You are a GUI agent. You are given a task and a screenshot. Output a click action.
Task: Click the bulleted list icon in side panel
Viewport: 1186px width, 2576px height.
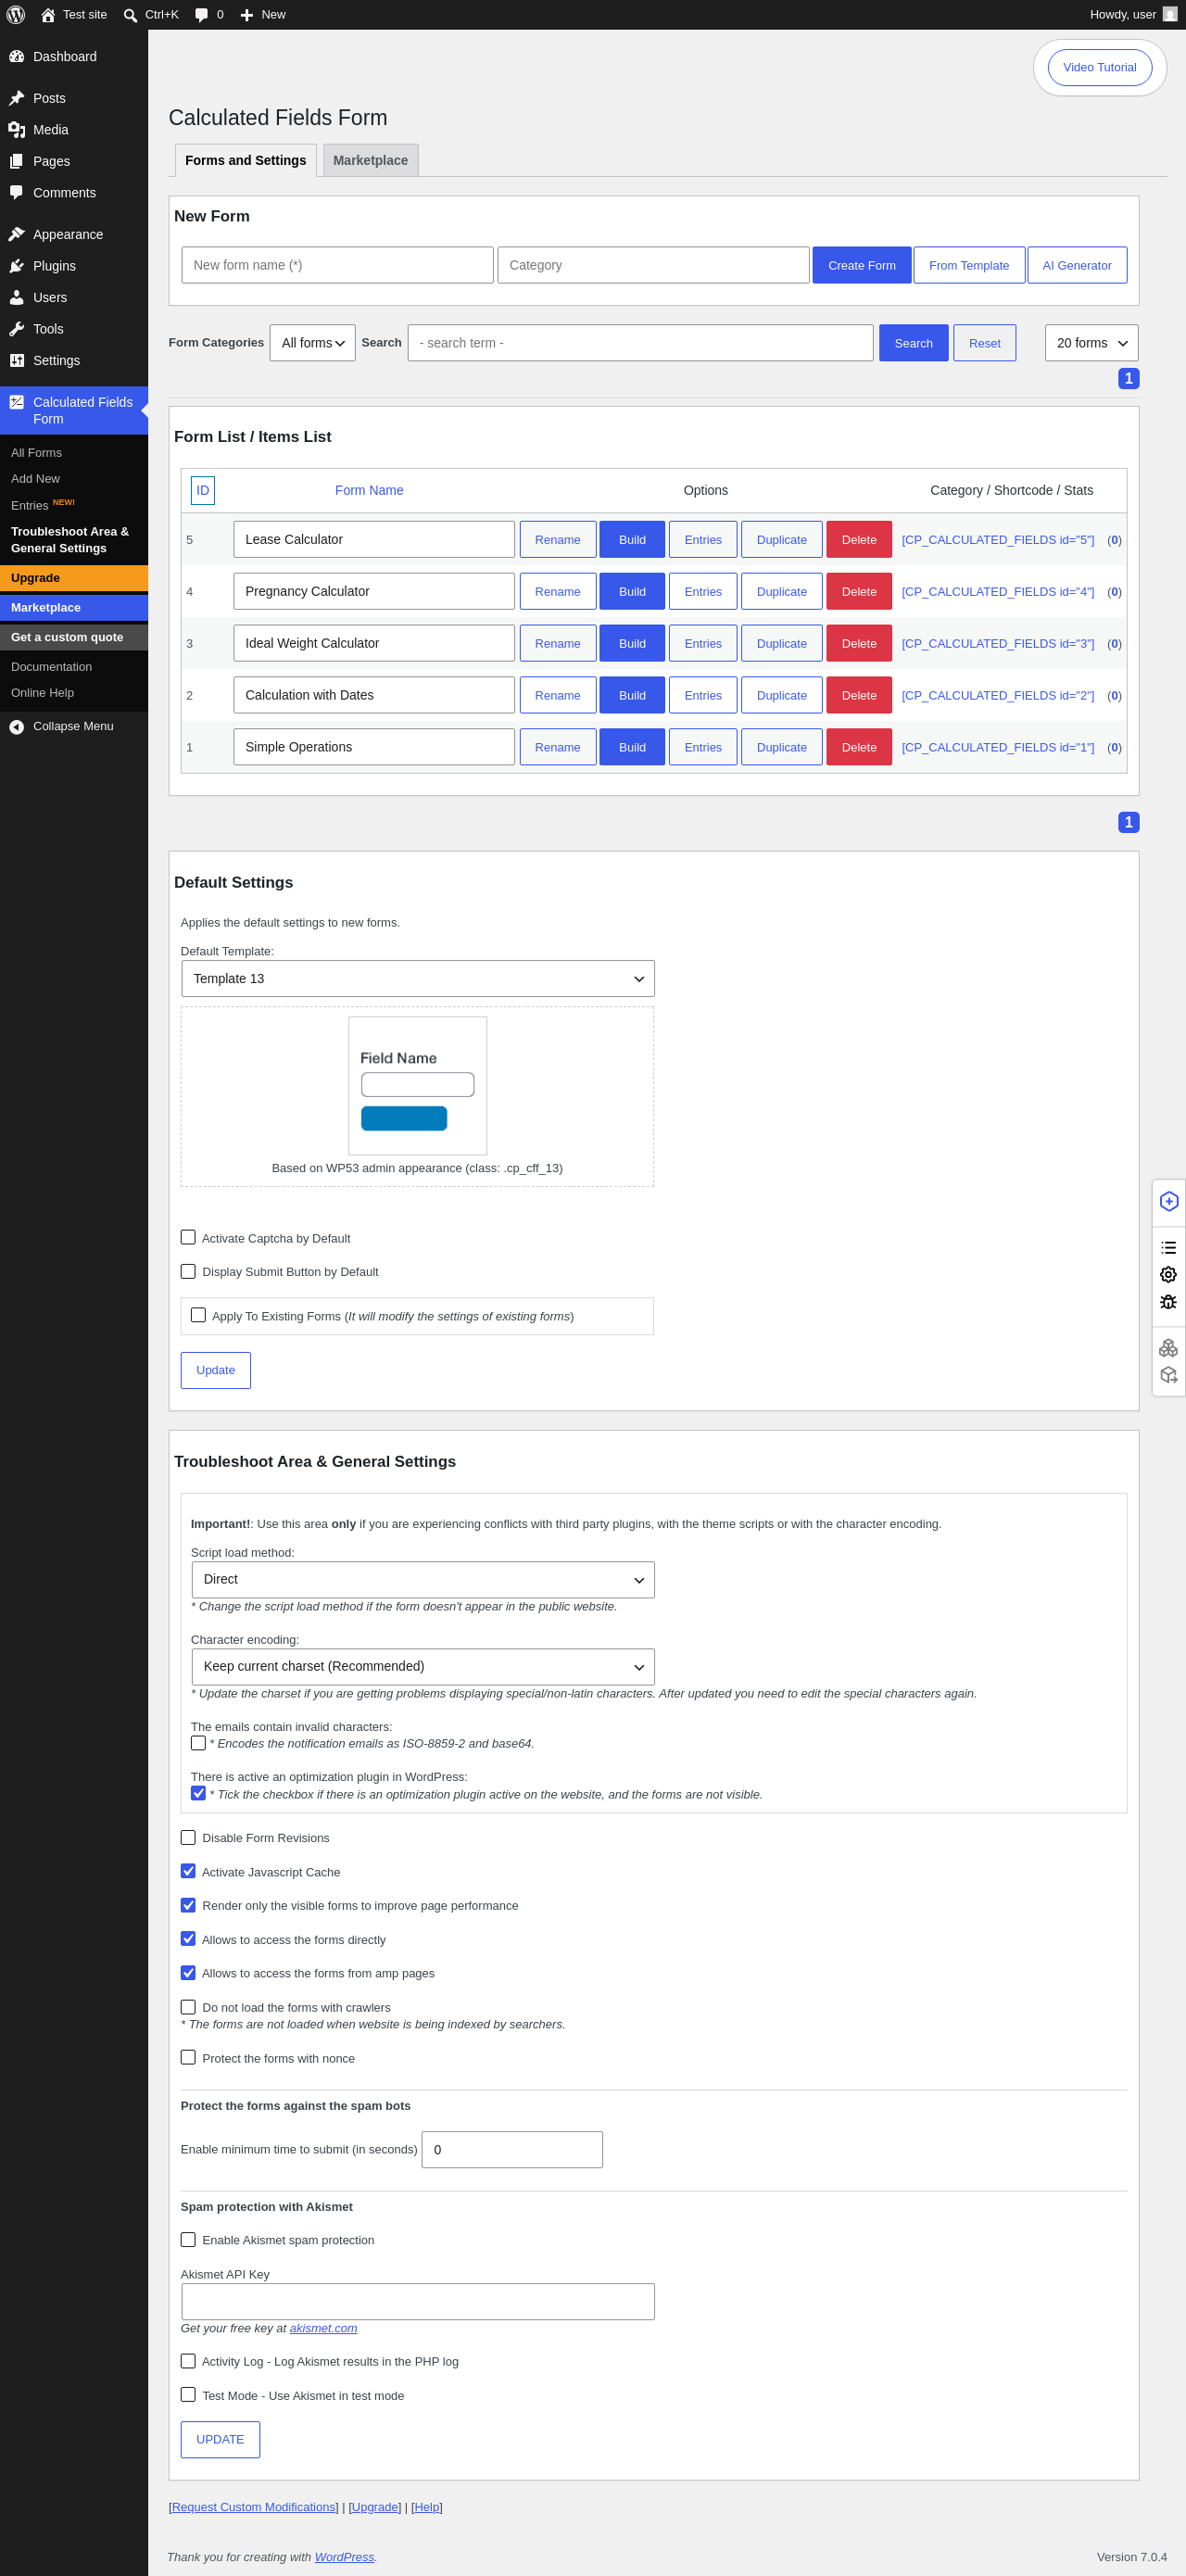tap(1168, 1247)
